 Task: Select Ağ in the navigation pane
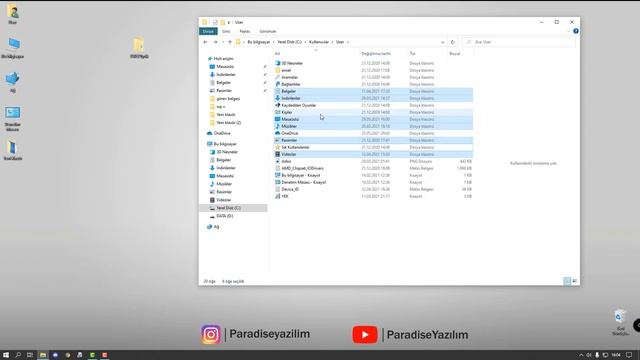pos(216,227)
